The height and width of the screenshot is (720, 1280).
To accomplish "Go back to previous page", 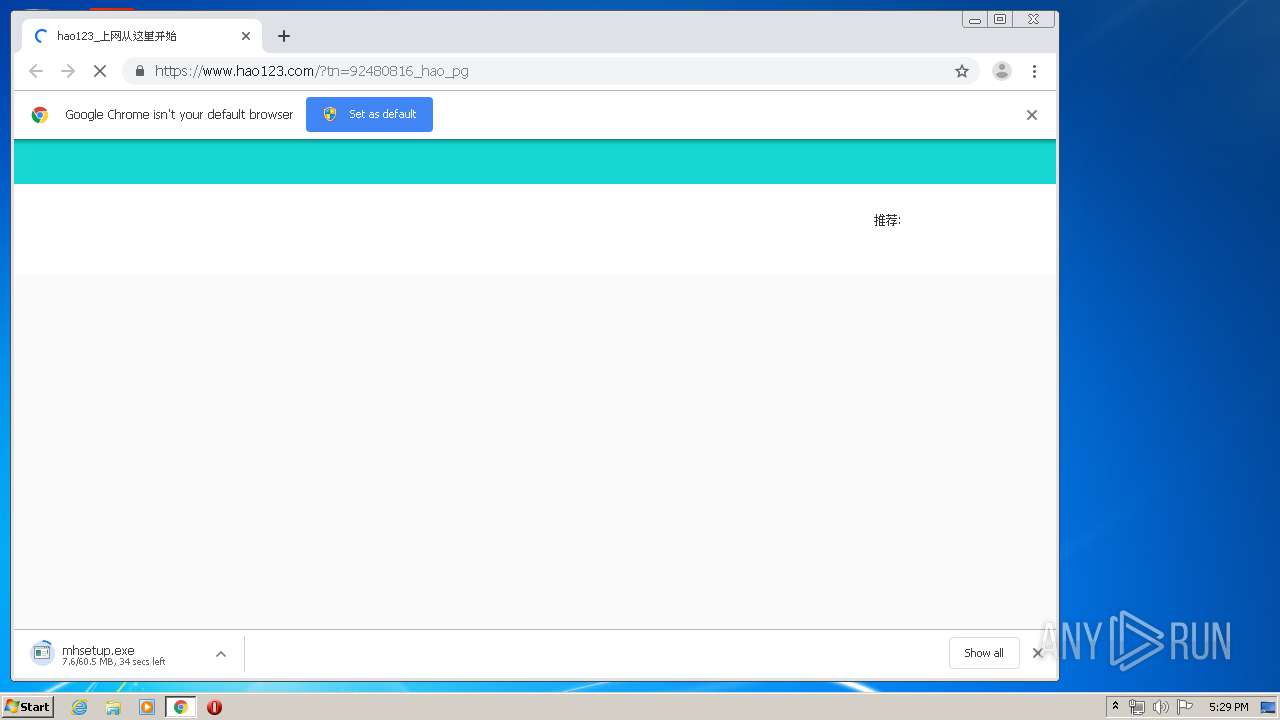I will [x=36, y=71].
